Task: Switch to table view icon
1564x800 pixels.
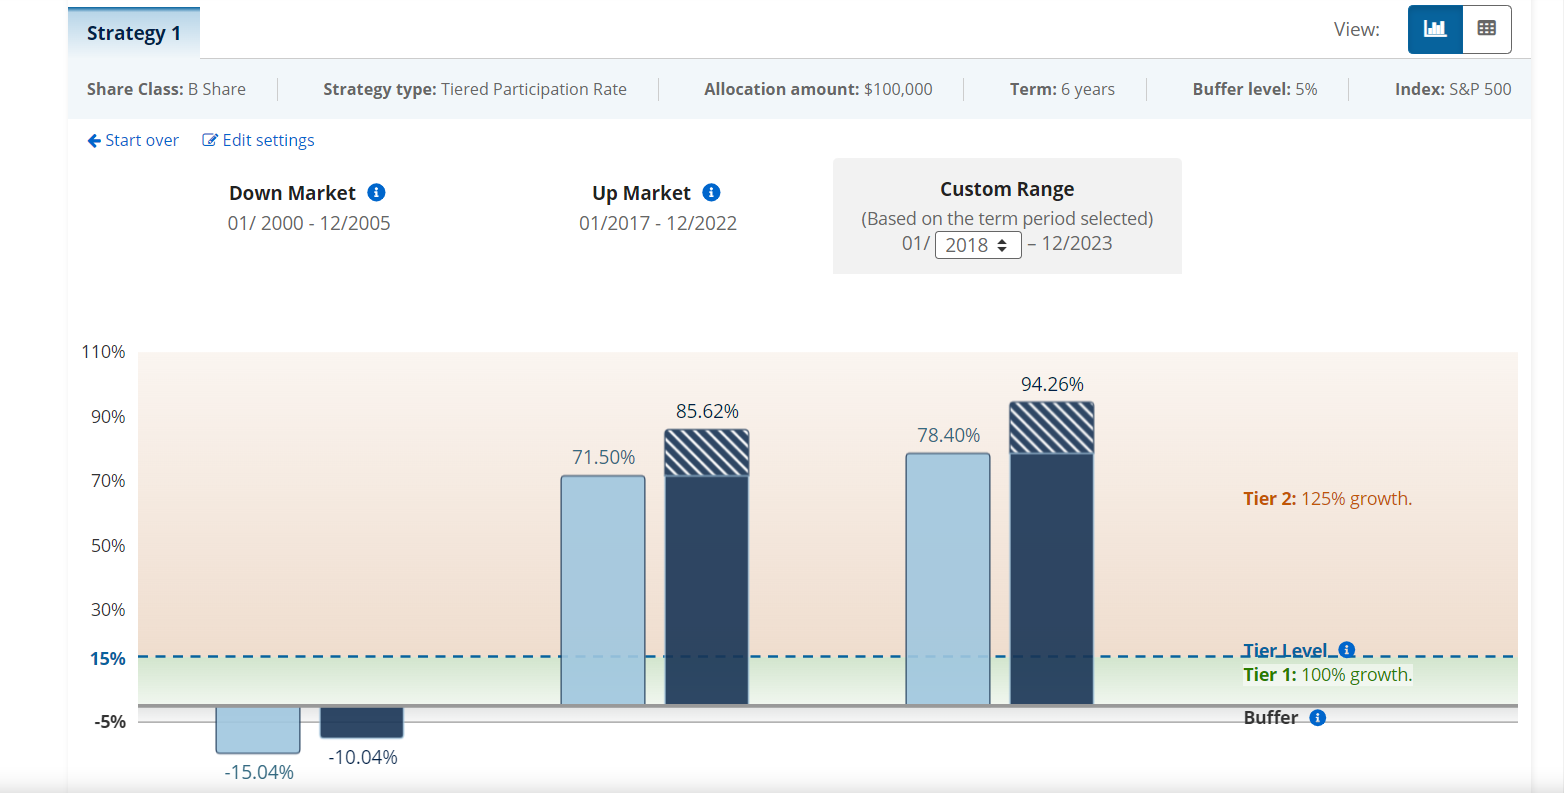Action: 1486,29
